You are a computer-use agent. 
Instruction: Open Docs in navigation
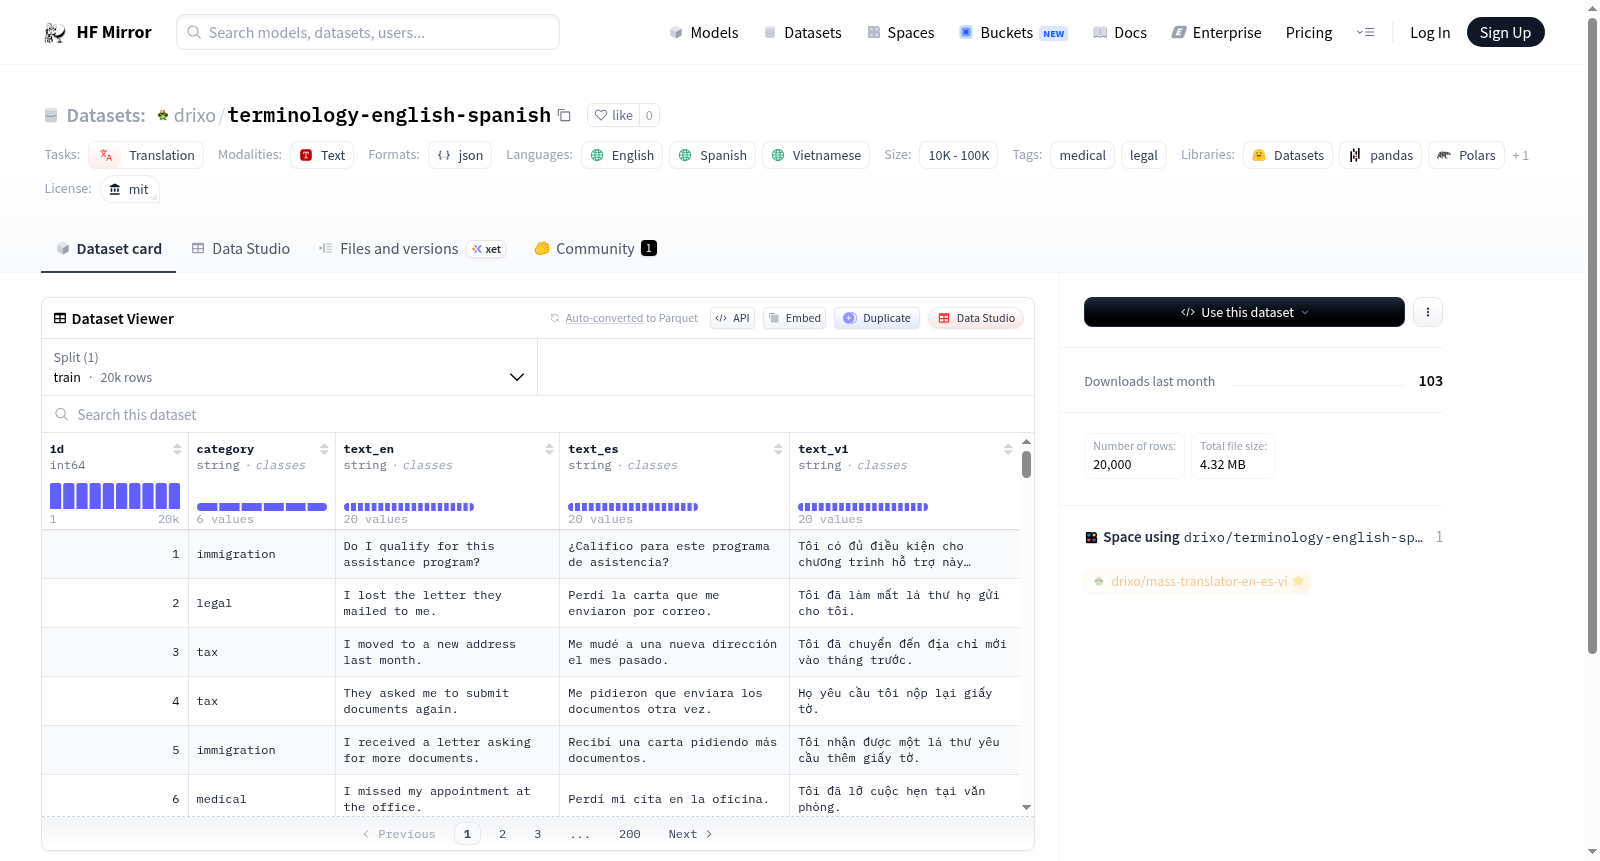(1120, 33)
